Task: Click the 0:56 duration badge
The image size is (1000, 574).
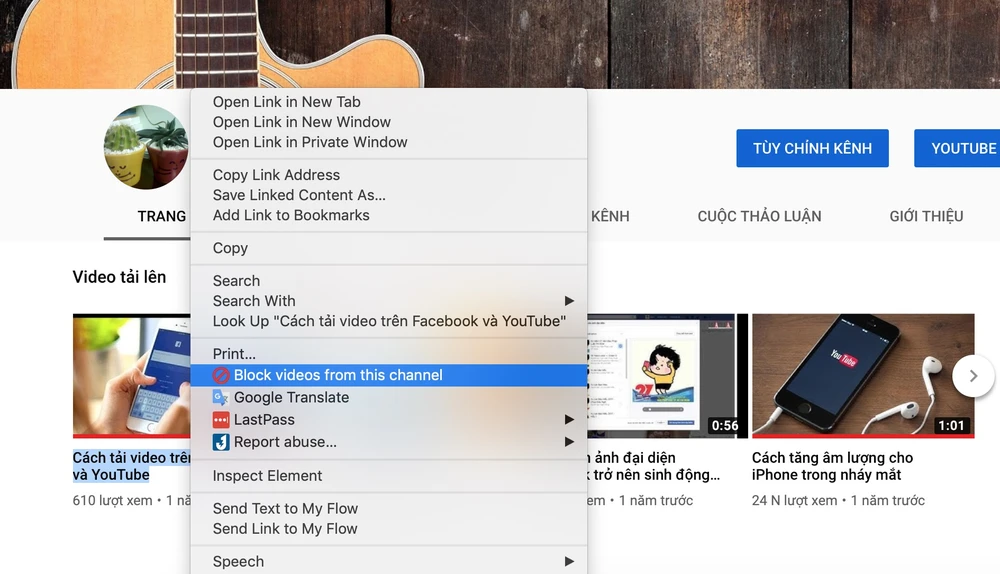Action: [724, 425]
